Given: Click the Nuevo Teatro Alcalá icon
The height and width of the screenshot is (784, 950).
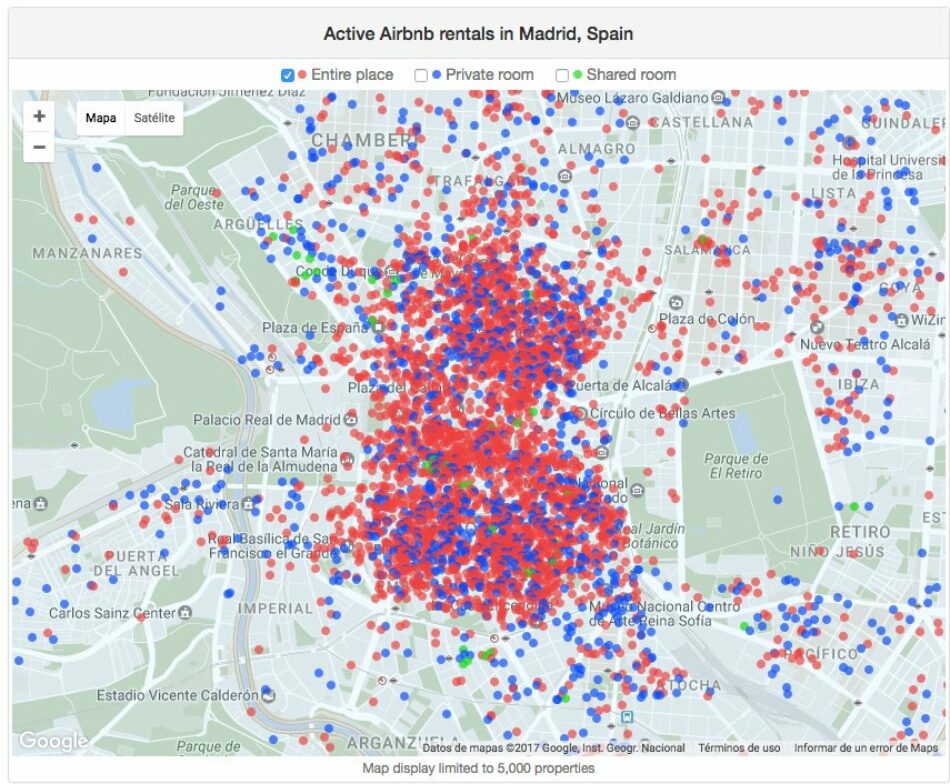Looking at the screenshot, I should pos(817,327).
